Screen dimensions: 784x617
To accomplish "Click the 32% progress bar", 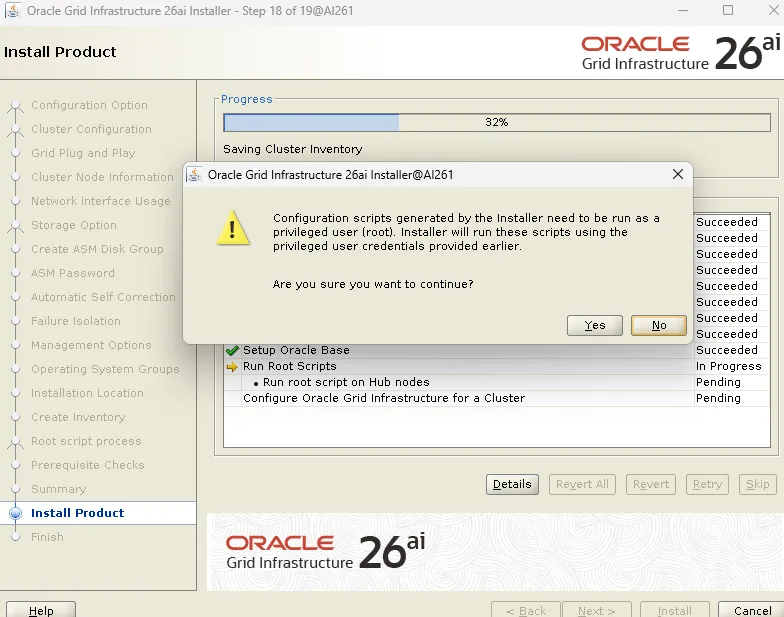I will coord(496,122).
